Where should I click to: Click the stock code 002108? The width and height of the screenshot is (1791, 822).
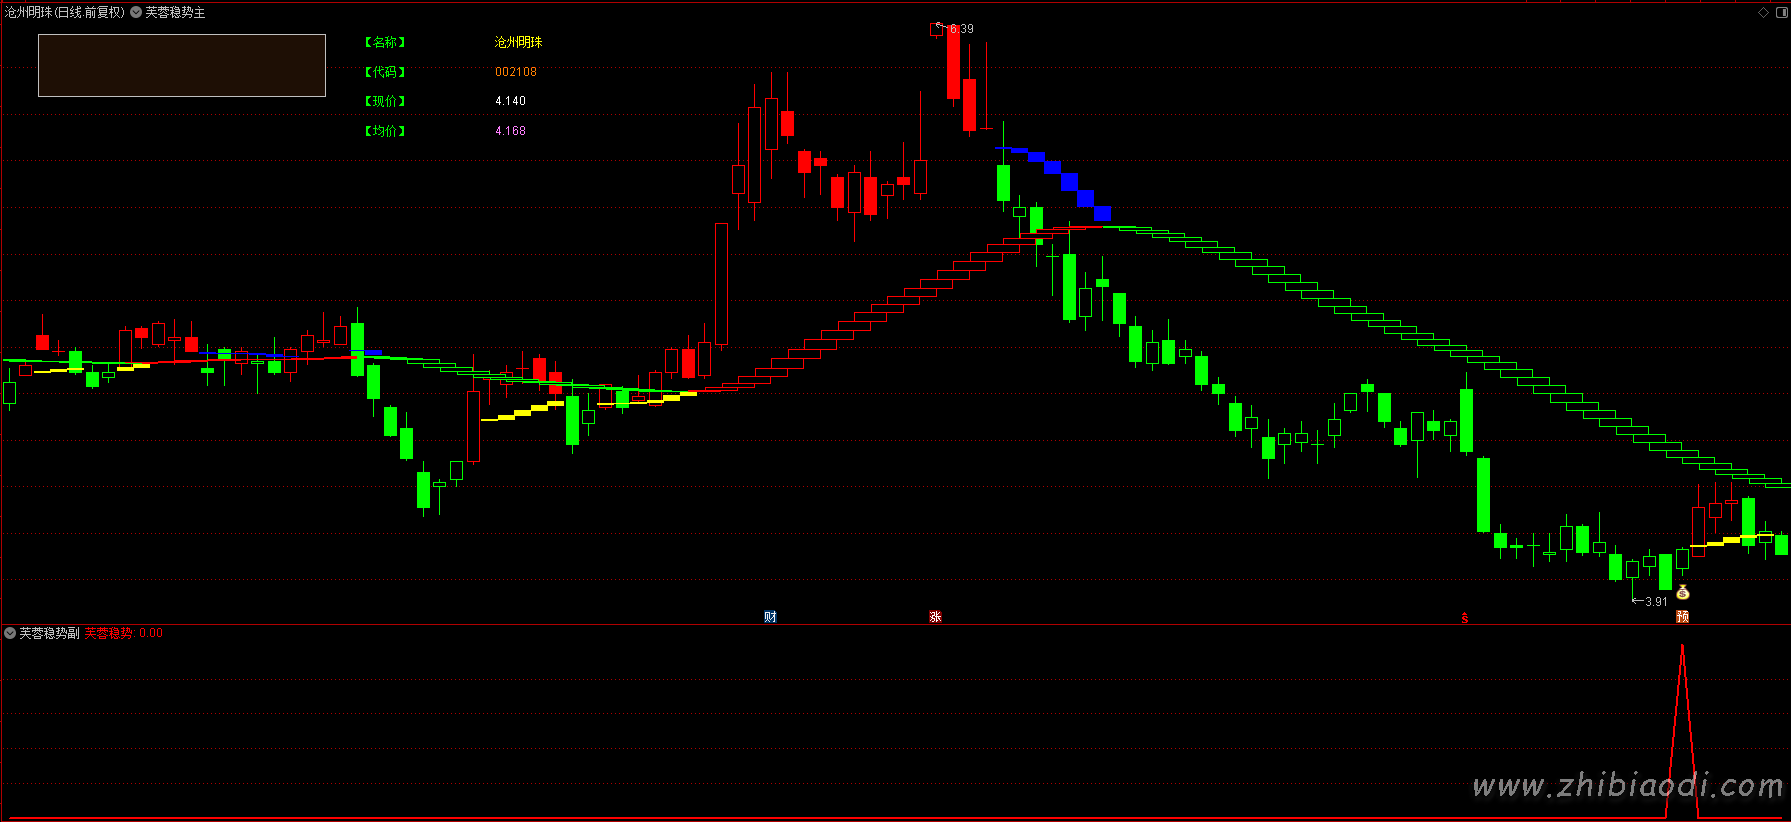click(516, 72)
